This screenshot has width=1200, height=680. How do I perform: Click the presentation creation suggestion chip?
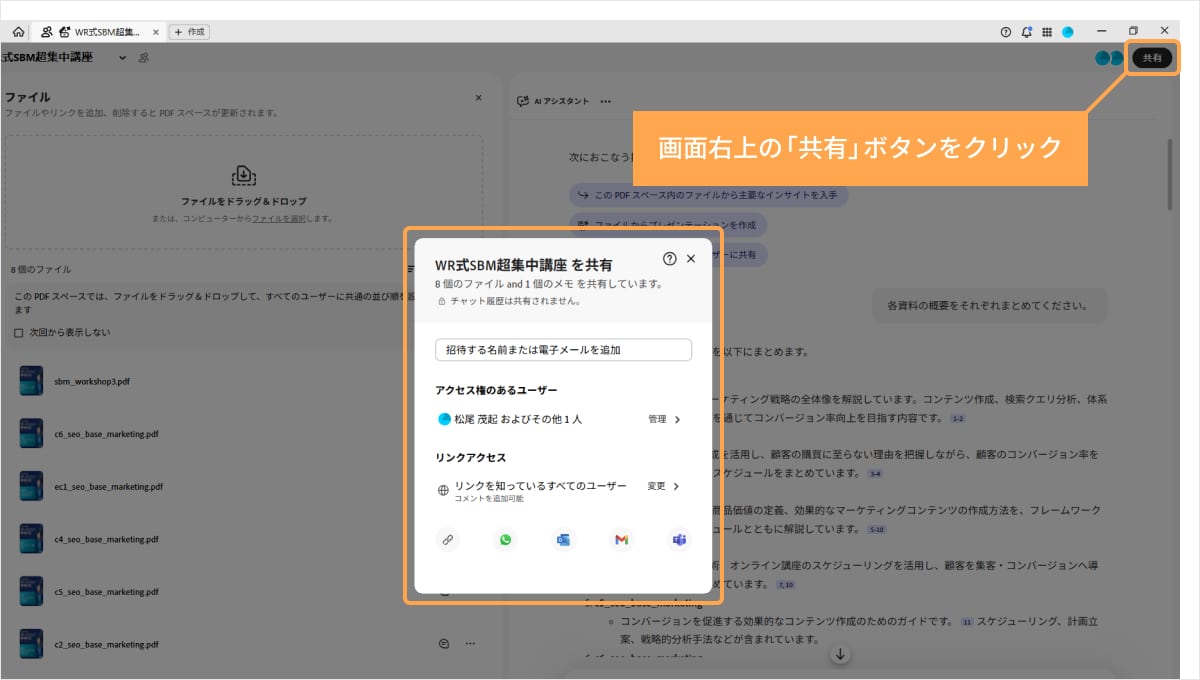(x=668, y=225)
